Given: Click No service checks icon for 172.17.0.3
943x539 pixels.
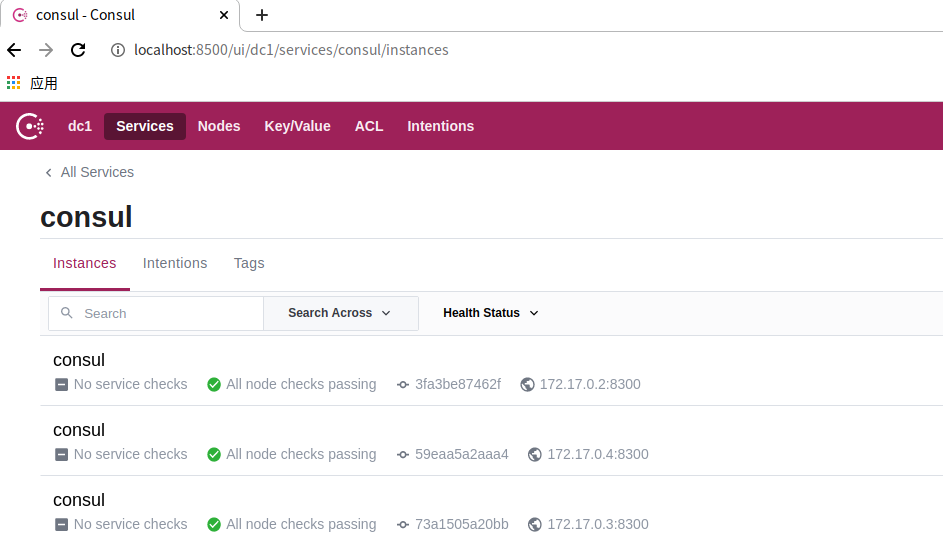Looking at the screenshot, I should click(x=61, y=525).
